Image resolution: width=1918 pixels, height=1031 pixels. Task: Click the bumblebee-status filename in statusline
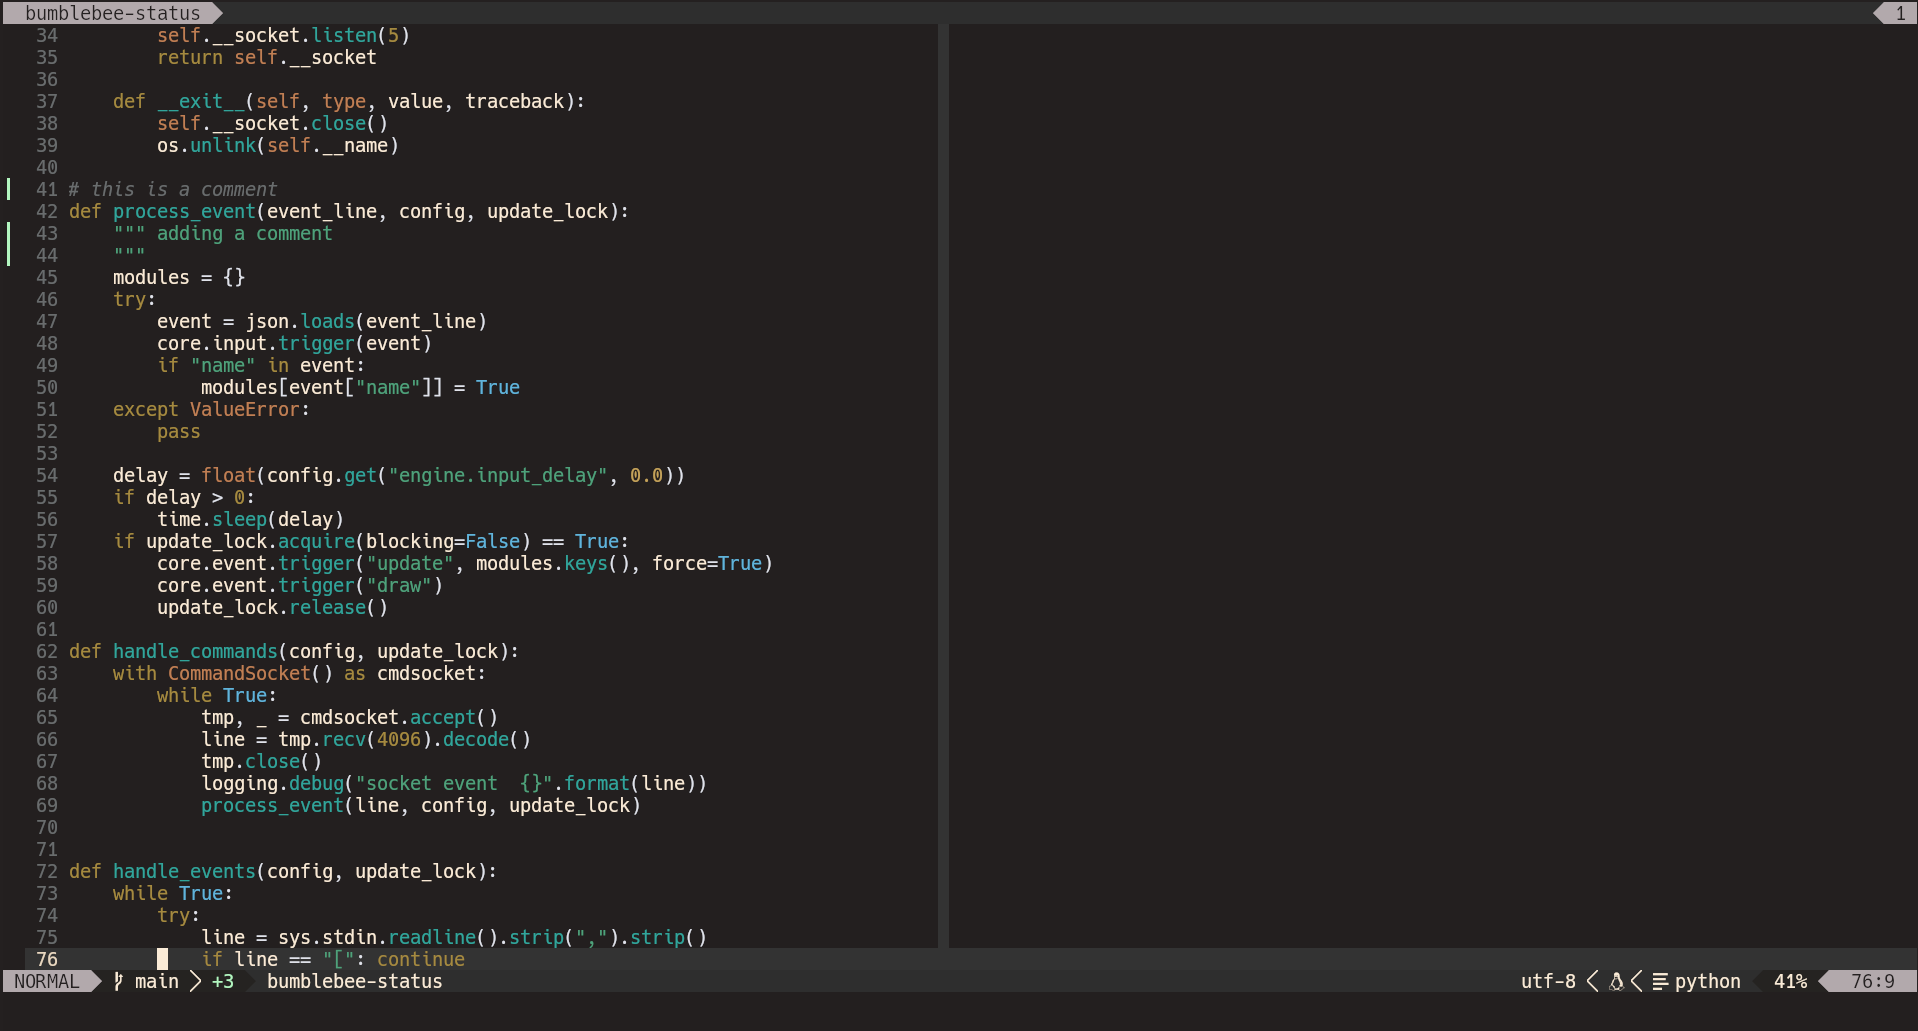(354, 981)
